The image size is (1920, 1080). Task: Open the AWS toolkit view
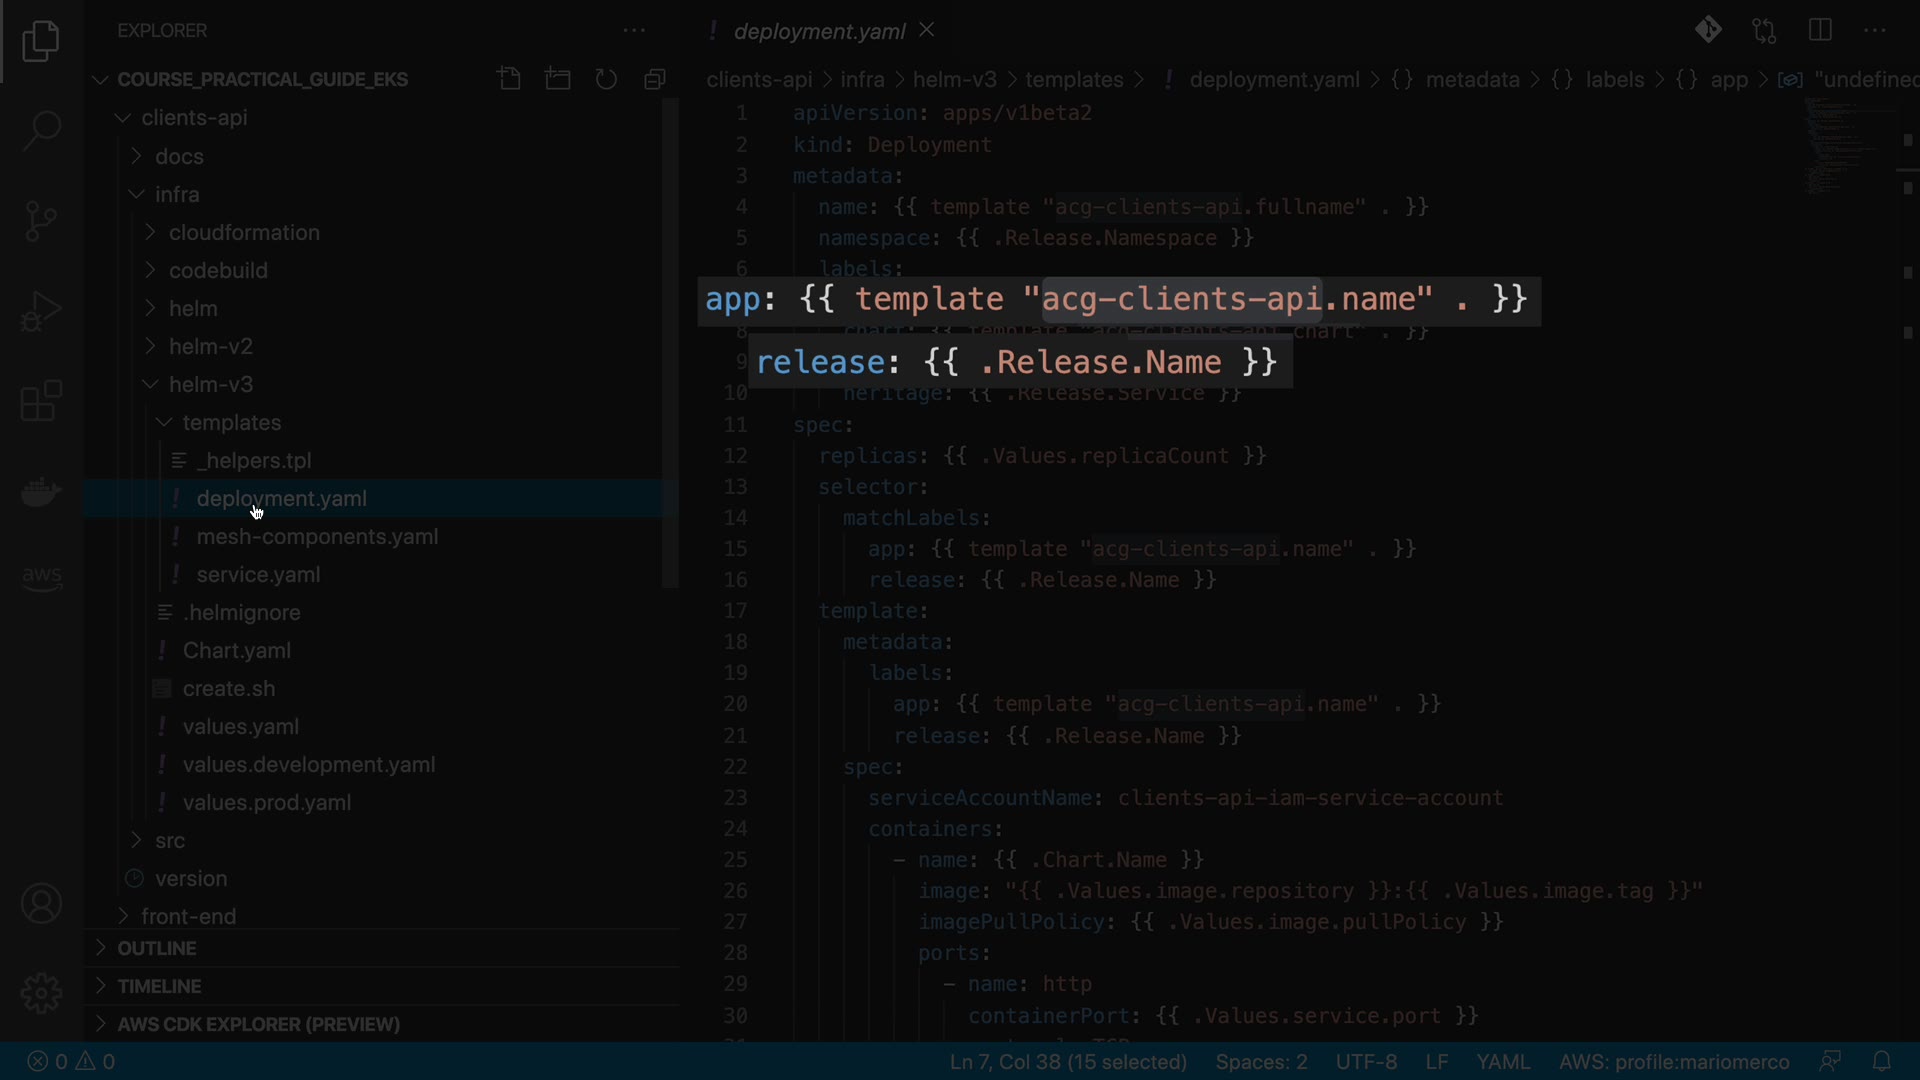pos(41,577)
